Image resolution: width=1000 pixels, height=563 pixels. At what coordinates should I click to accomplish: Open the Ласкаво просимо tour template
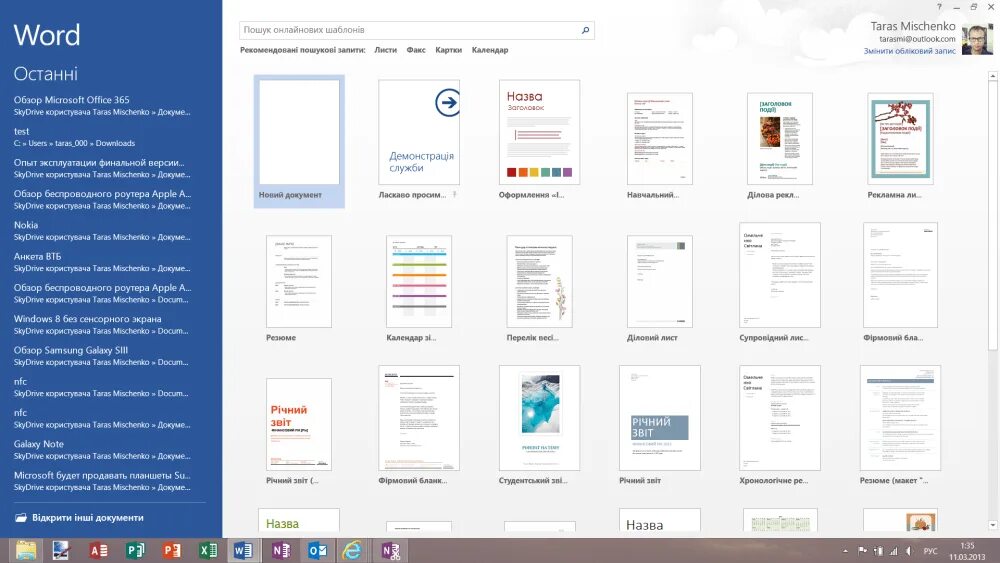coord(419,132)
